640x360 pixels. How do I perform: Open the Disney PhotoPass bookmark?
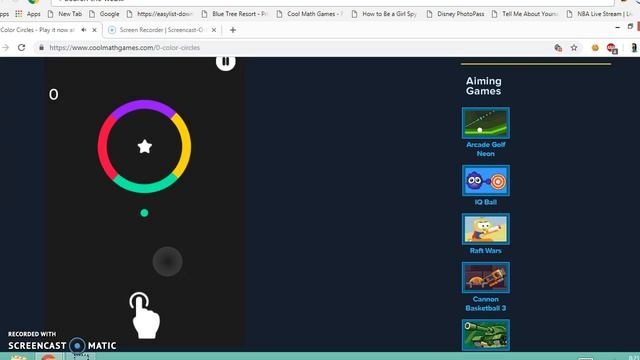[x=456, y=14]
